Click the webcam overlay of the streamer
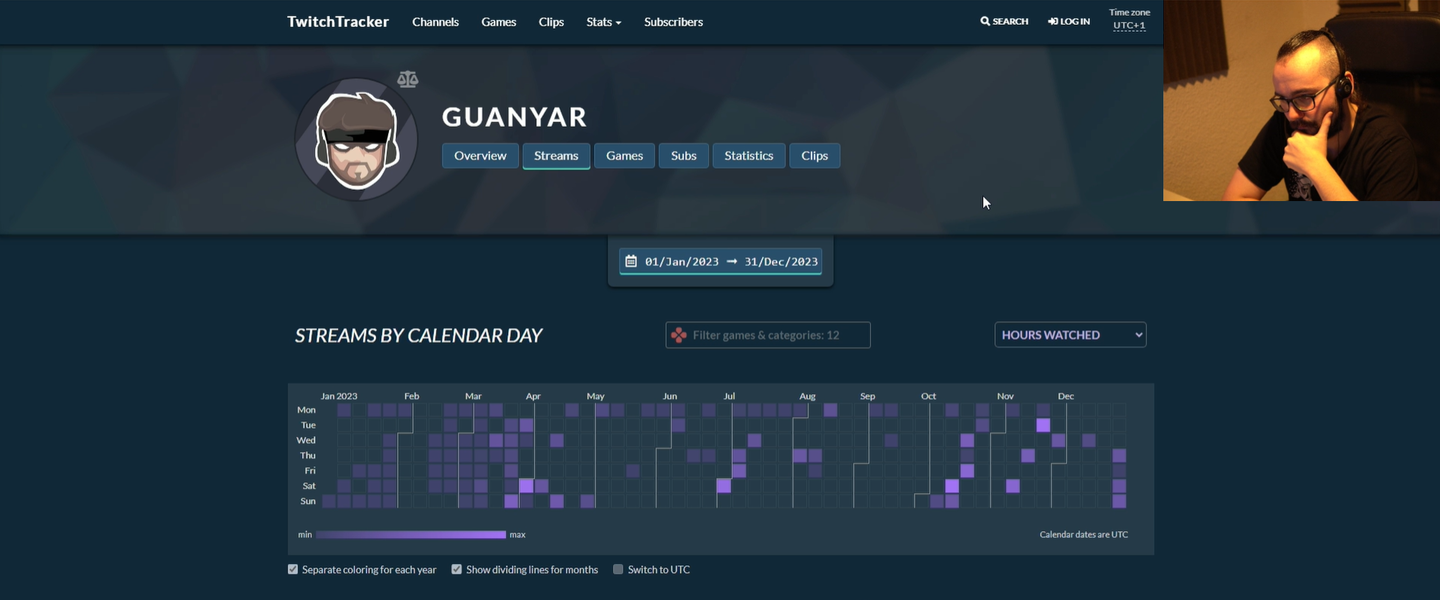Screen dimensions: 1440x600 coord(1301,100)
